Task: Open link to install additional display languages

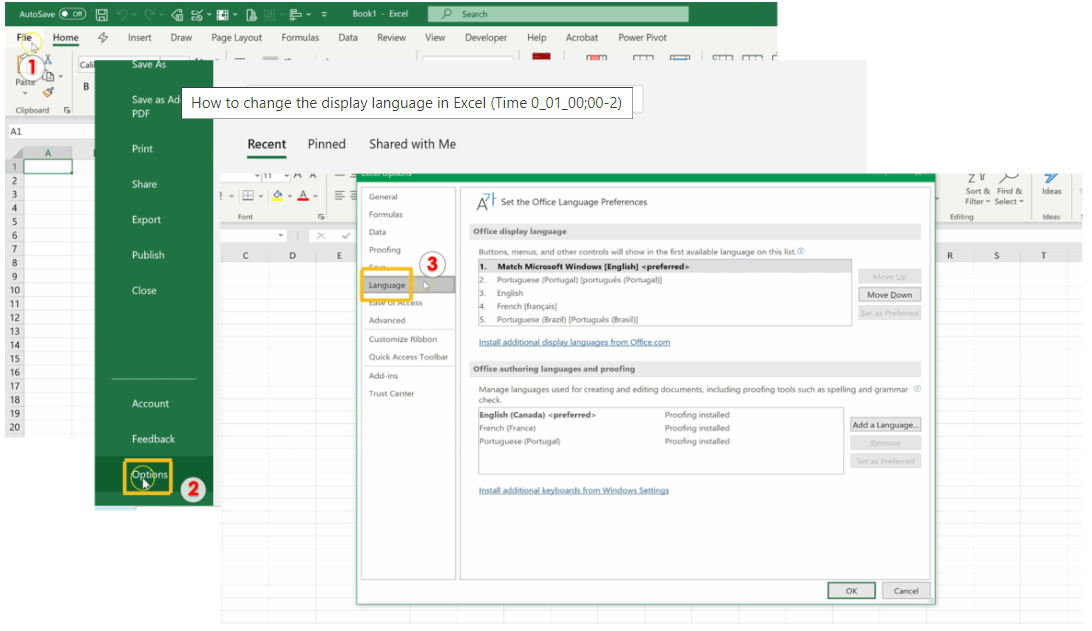Action: pos(574,342)
